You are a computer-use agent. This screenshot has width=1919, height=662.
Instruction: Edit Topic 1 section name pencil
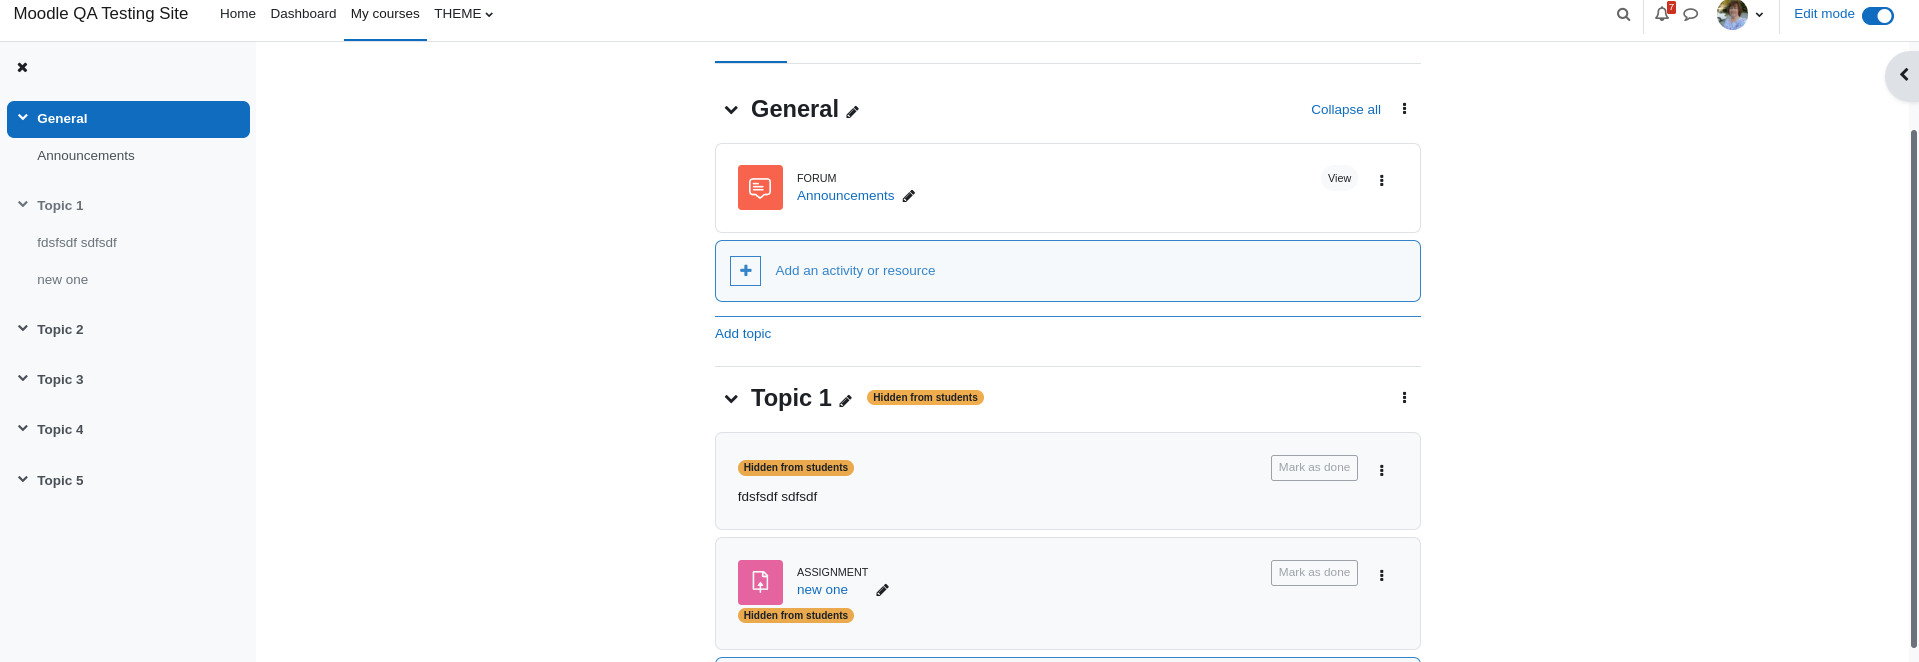pyautogui.click(x=846, y=401)
